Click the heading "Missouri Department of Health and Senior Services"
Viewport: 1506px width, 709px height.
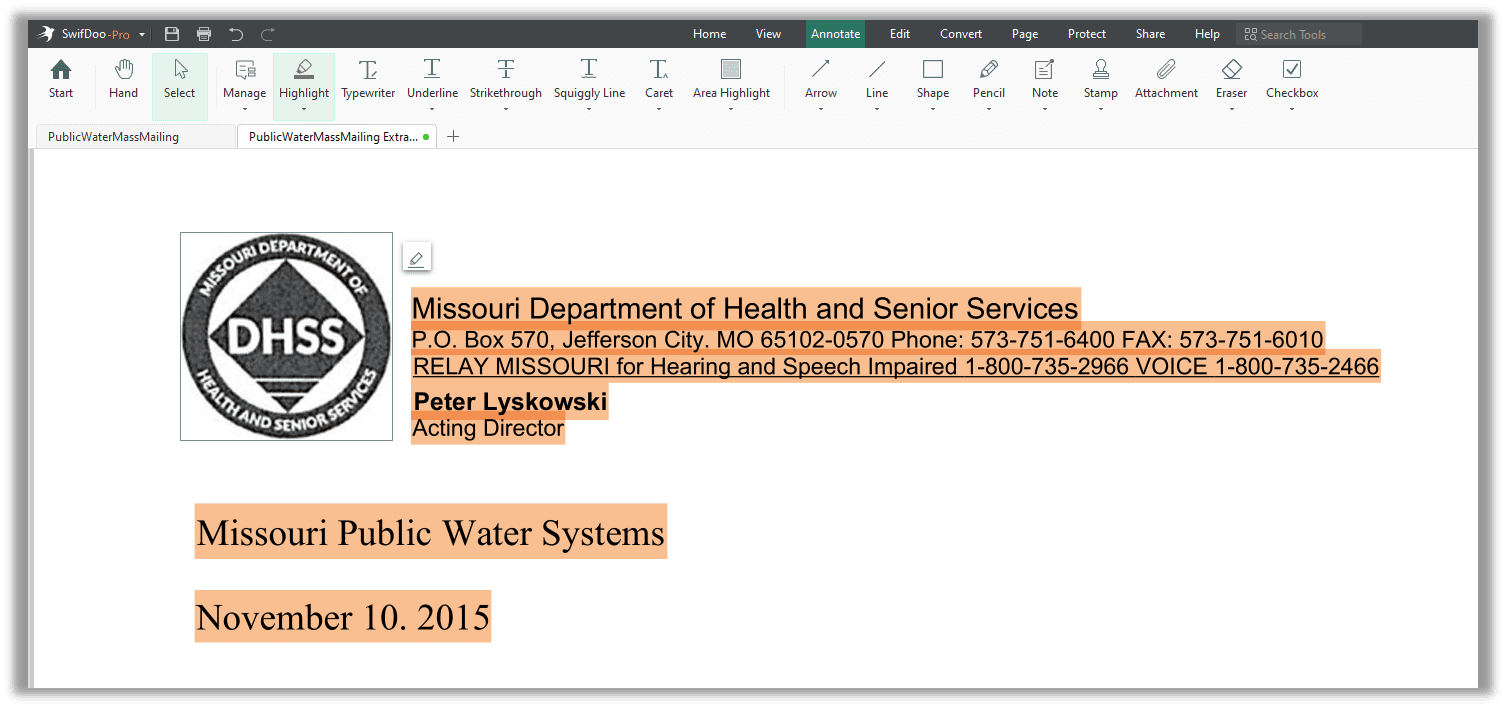click(x=746, y=308)
